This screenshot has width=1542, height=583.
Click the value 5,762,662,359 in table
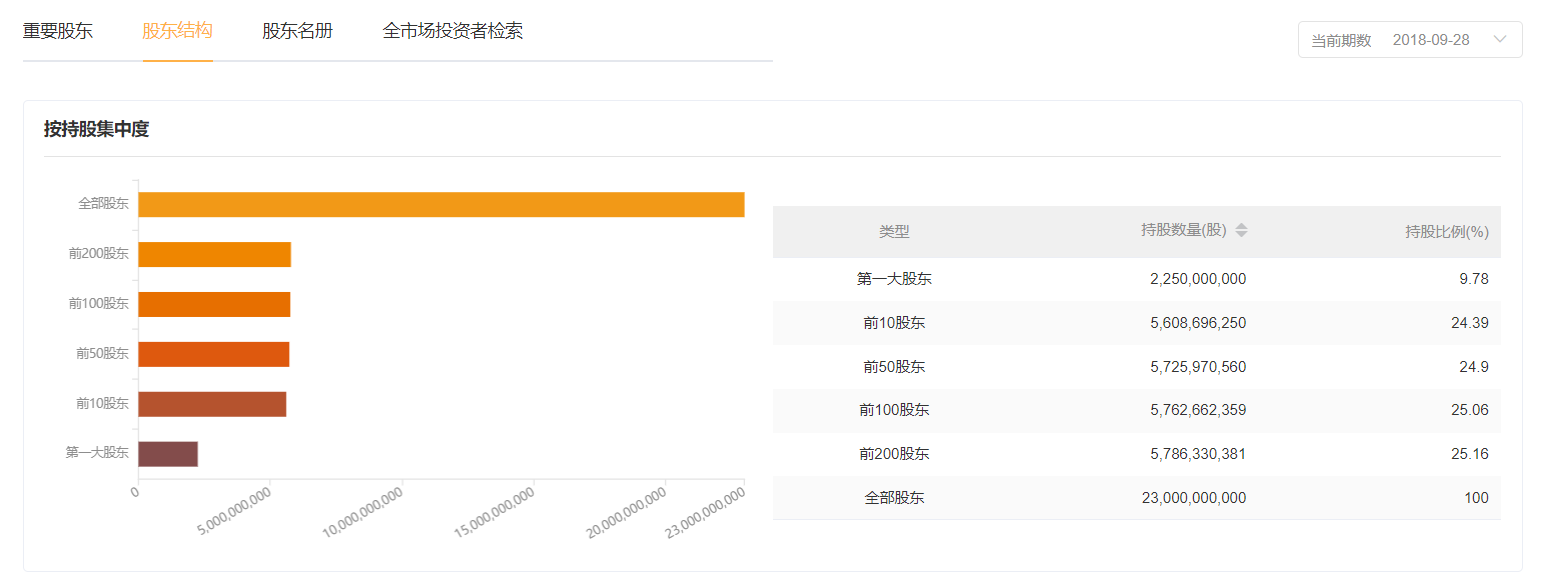pyautogui.click(x=1198, y=410)
